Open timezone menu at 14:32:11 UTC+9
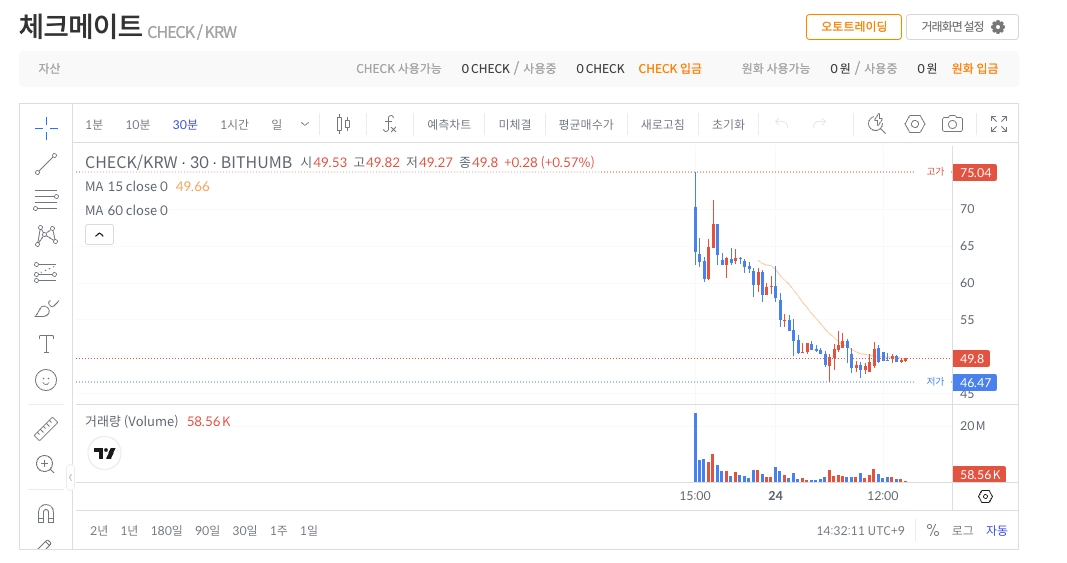Screen dimensions: 1067x563 click(860, 530)
